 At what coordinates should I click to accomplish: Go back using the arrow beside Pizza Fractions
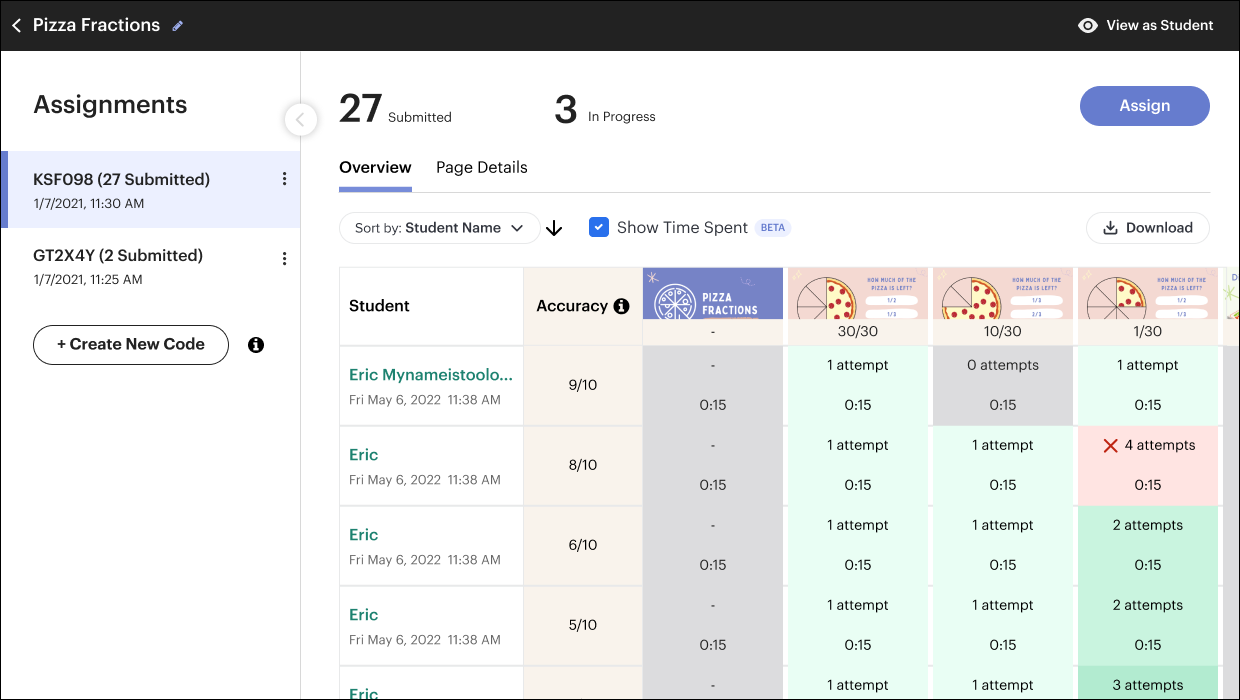coord(17,25)
